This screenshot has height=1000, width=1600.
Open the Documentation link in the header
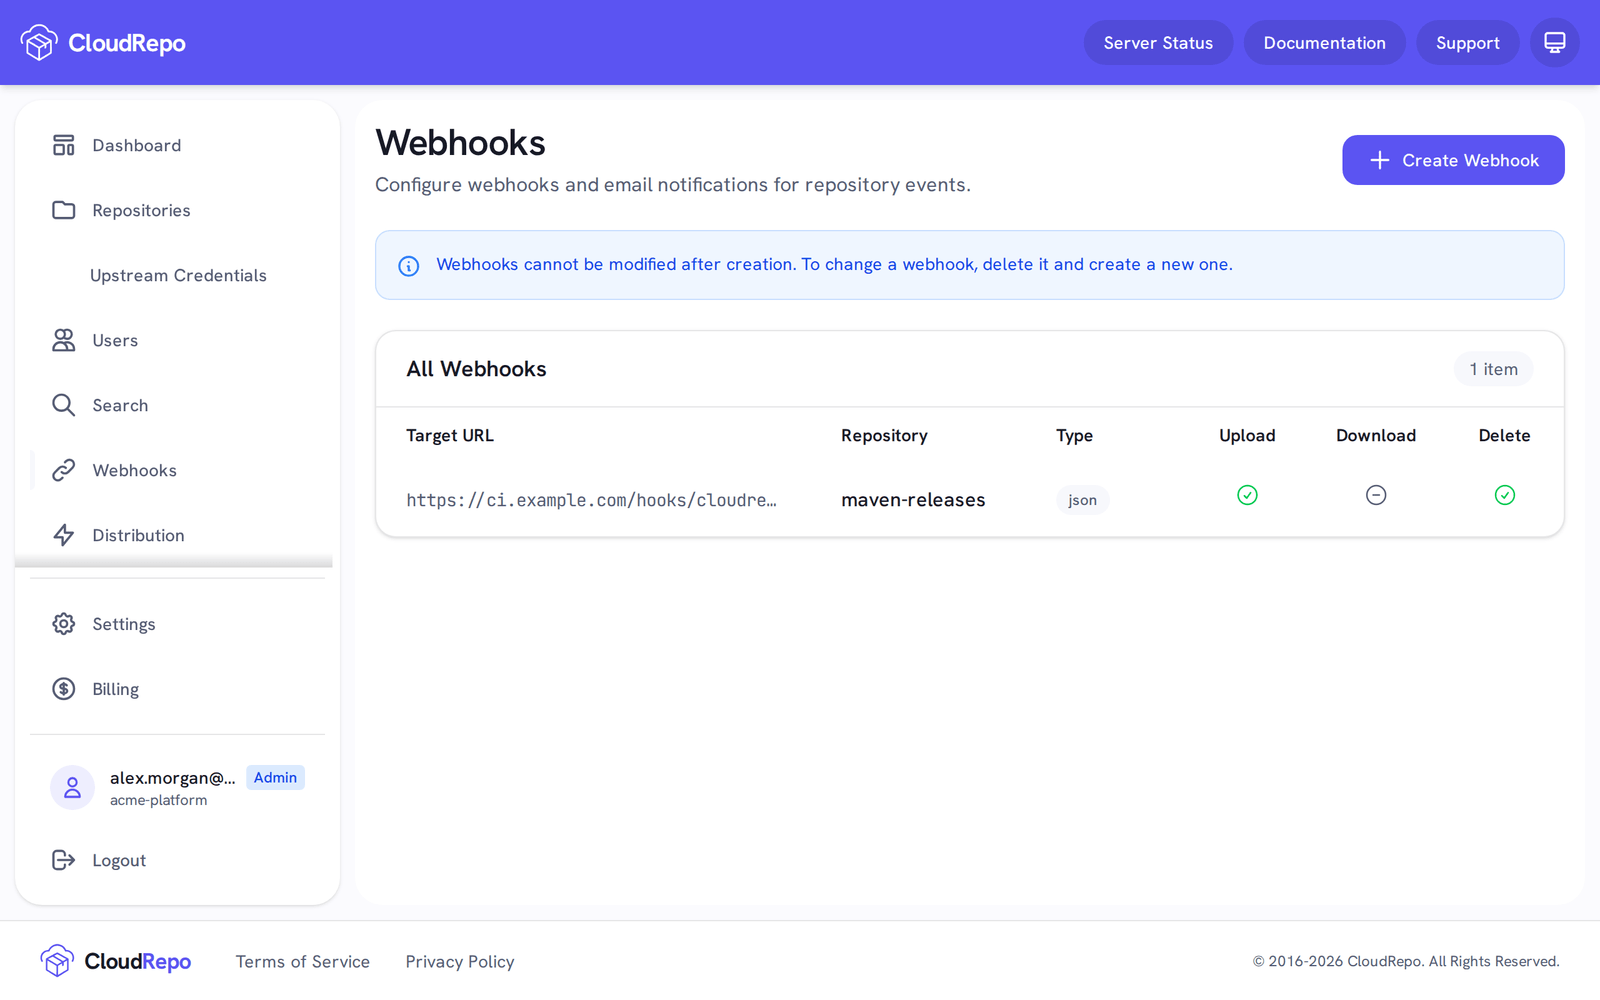1324,43
